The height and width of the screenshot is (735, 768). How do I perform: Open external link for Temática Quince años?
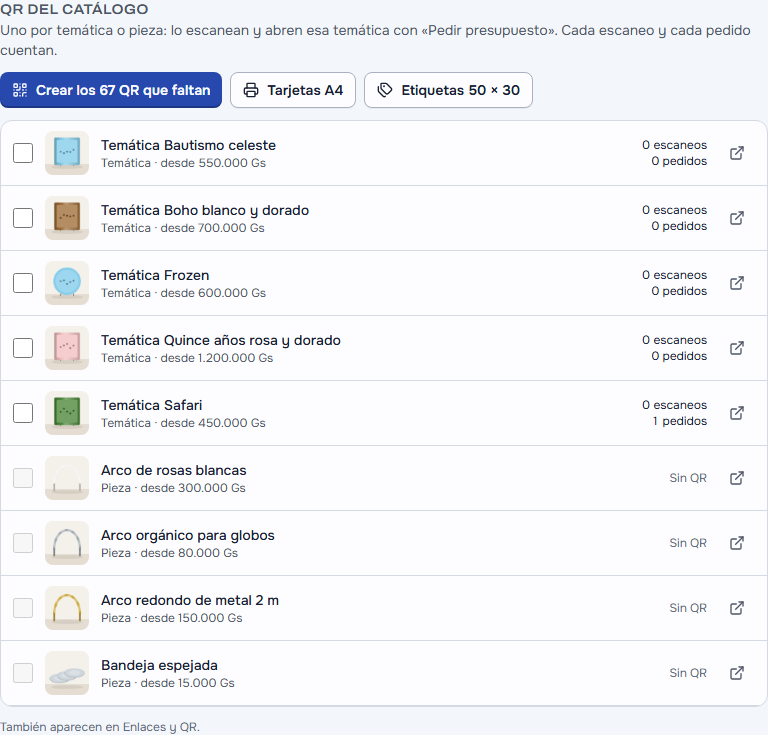[737, 348]
